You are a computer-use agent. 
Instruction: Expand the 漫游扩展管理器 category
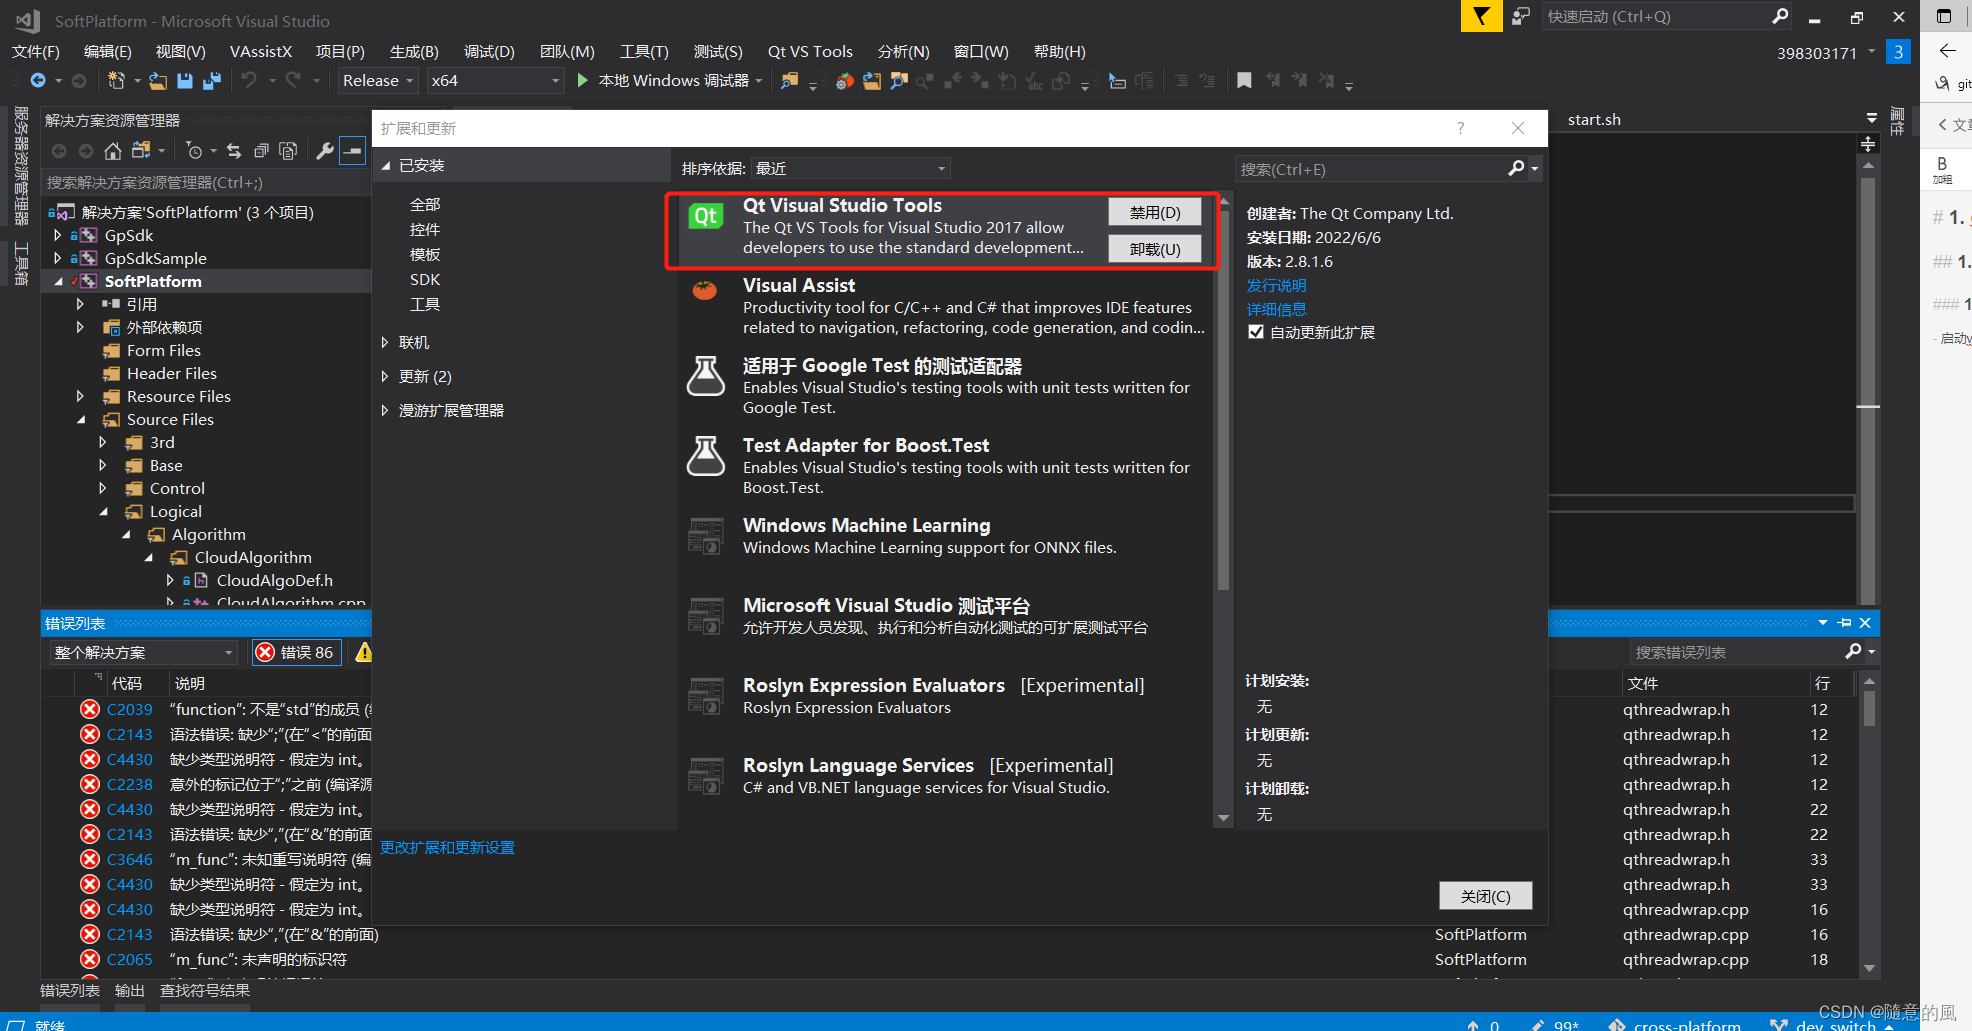pyautogui.click(x=385, y=411)
